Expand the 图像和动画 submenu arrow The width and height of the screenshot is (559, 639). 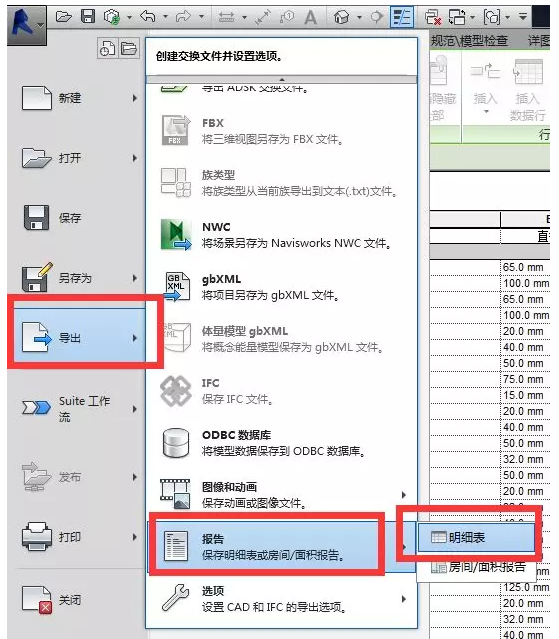coord(404,495)
